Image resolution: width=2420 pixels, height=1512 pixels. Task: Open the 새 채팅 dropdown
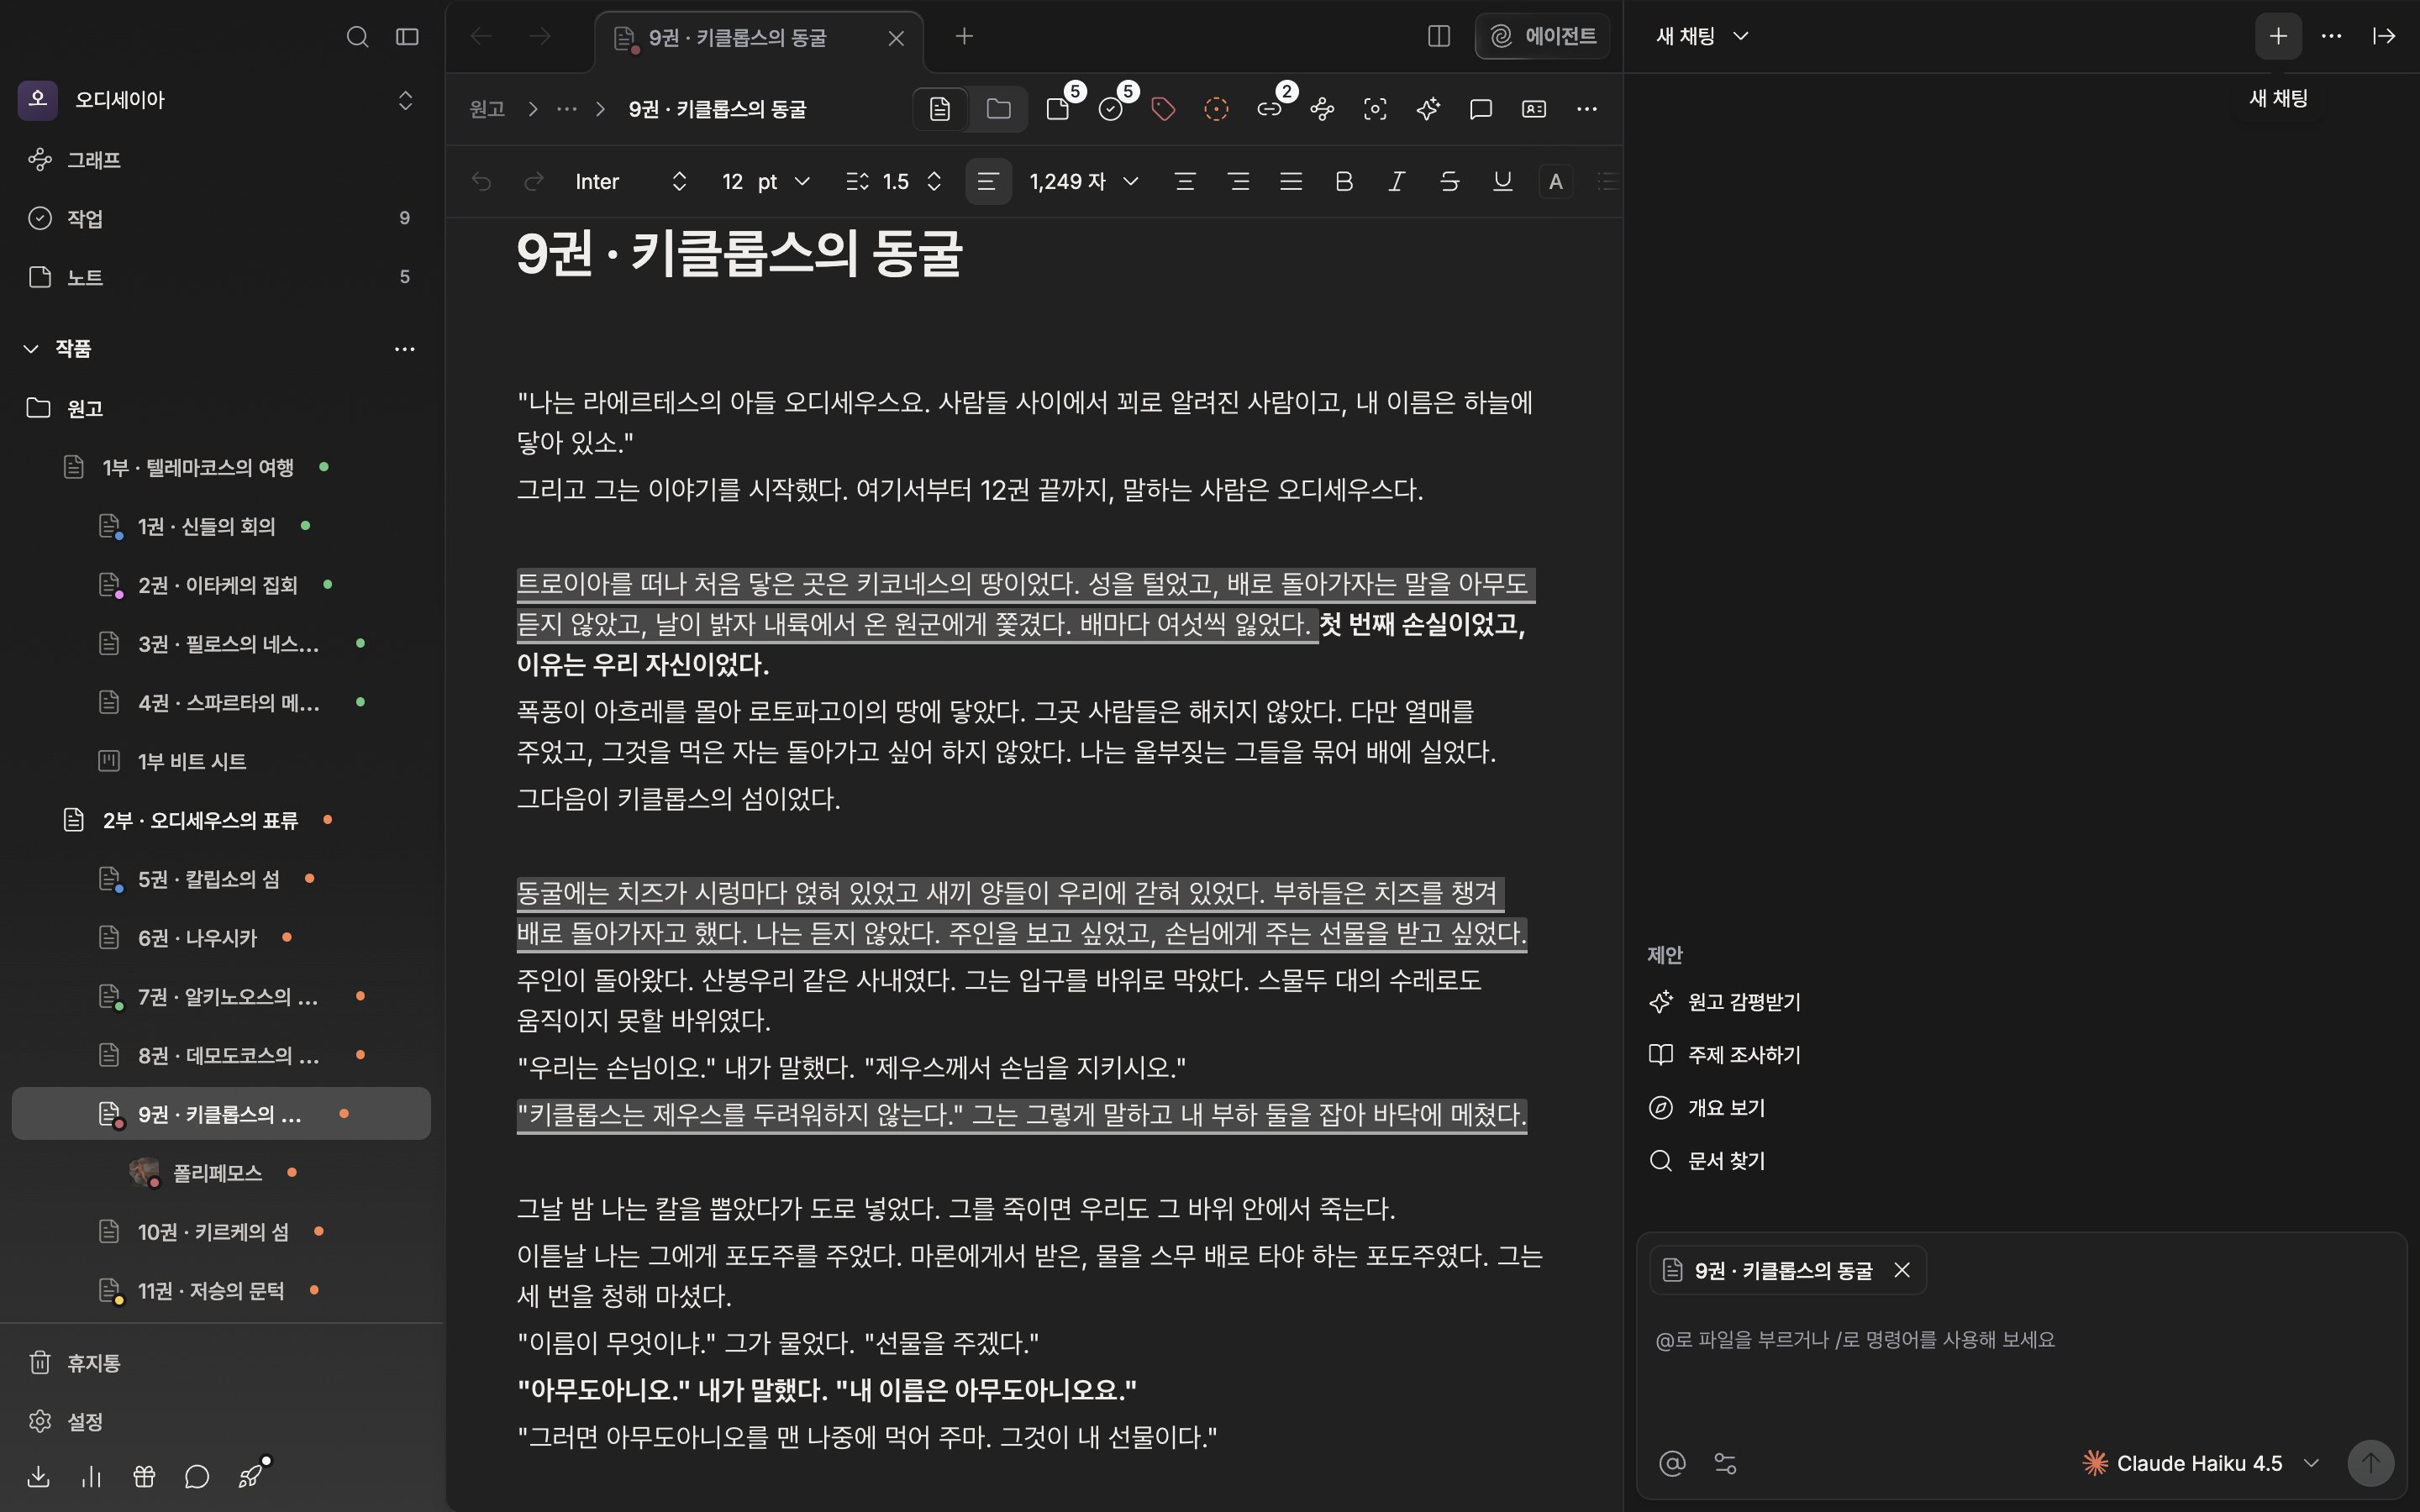pos(1702,36)
